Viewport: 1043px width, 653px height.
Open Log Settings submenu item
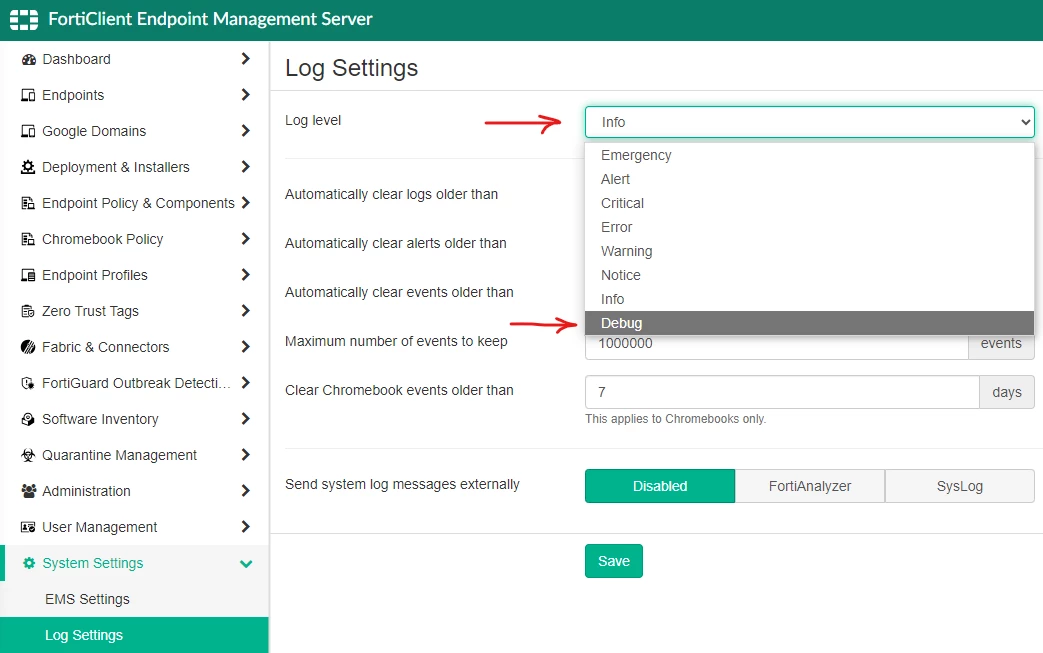[x=134, y=635]
